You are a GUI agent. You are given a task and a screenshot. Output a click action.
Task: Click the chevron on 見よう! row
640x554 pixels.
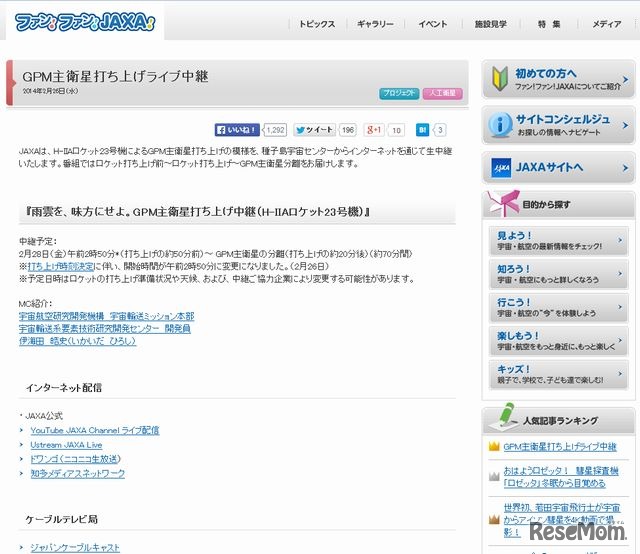(620, 240)
